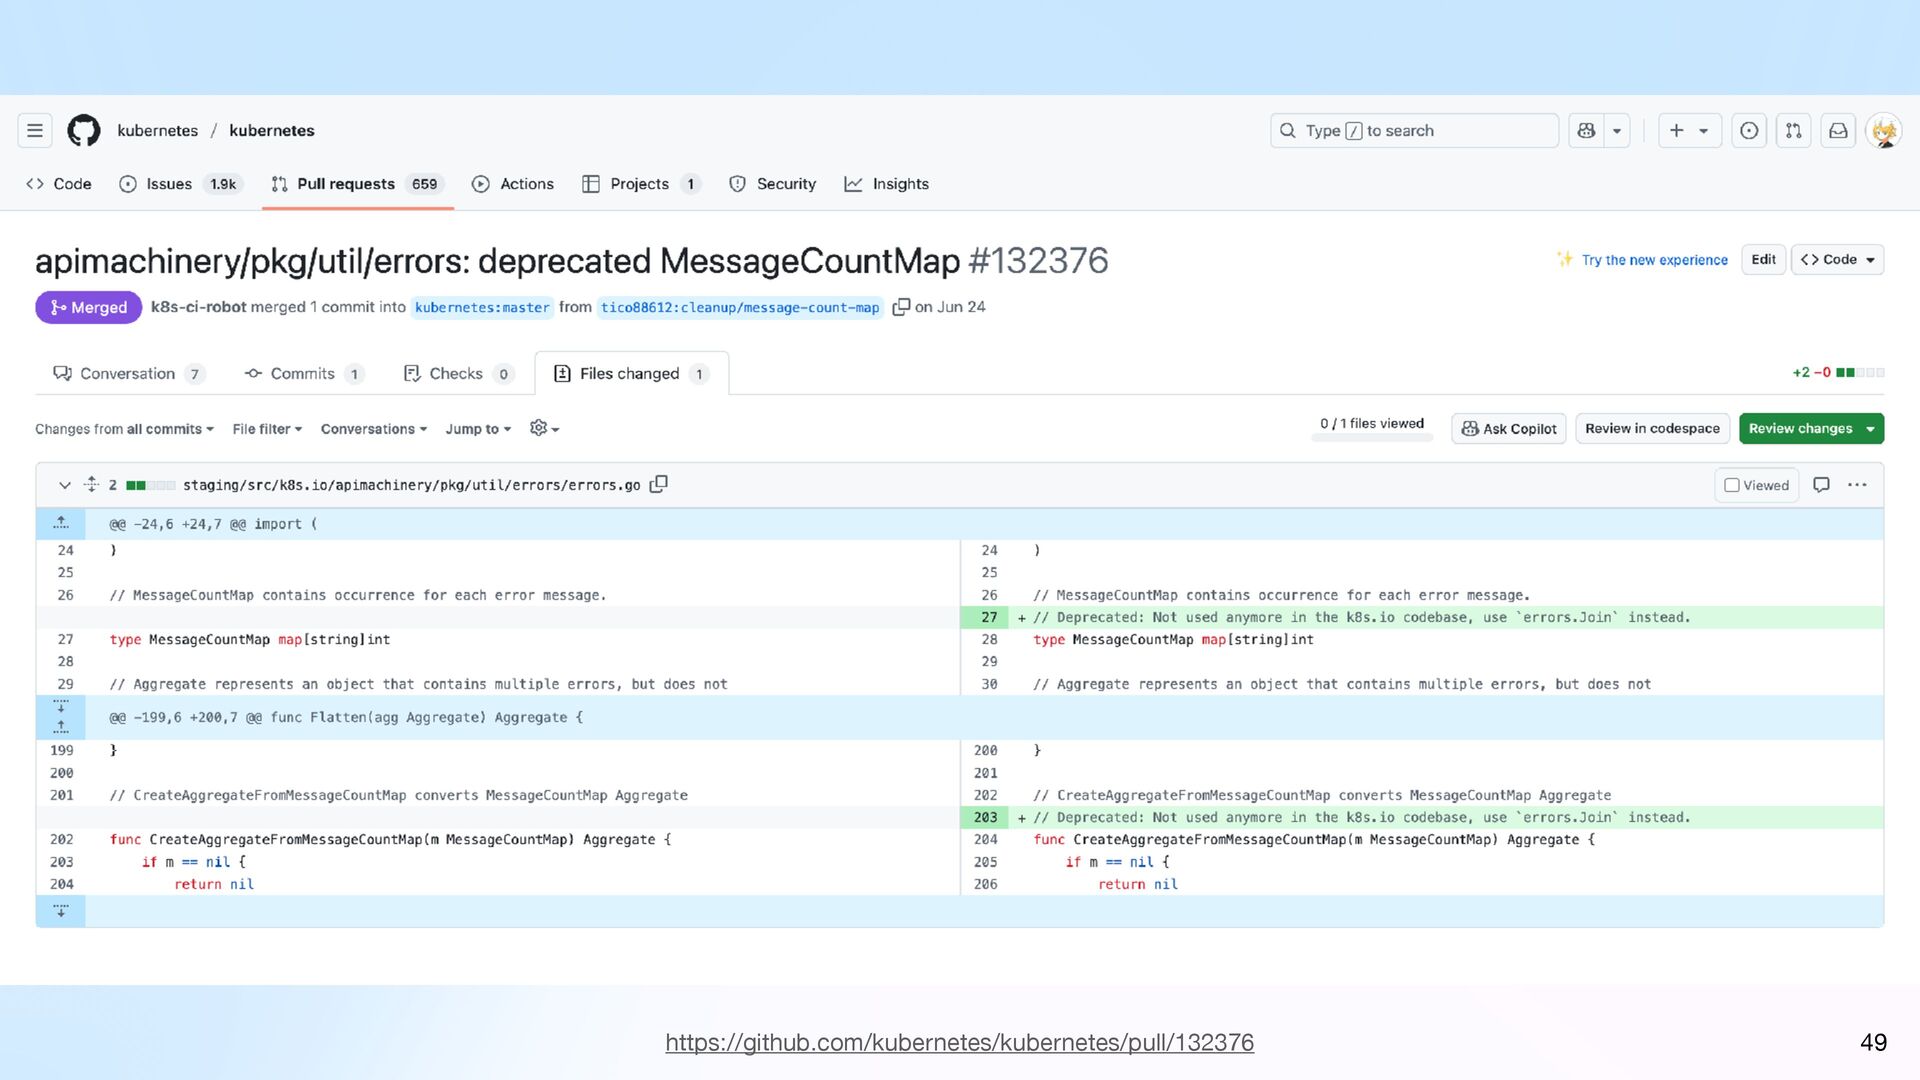The width and height of the screenshot is (1920, 1080).
Task: Click Review in codespace button
Action: (x=1652, y=429)
